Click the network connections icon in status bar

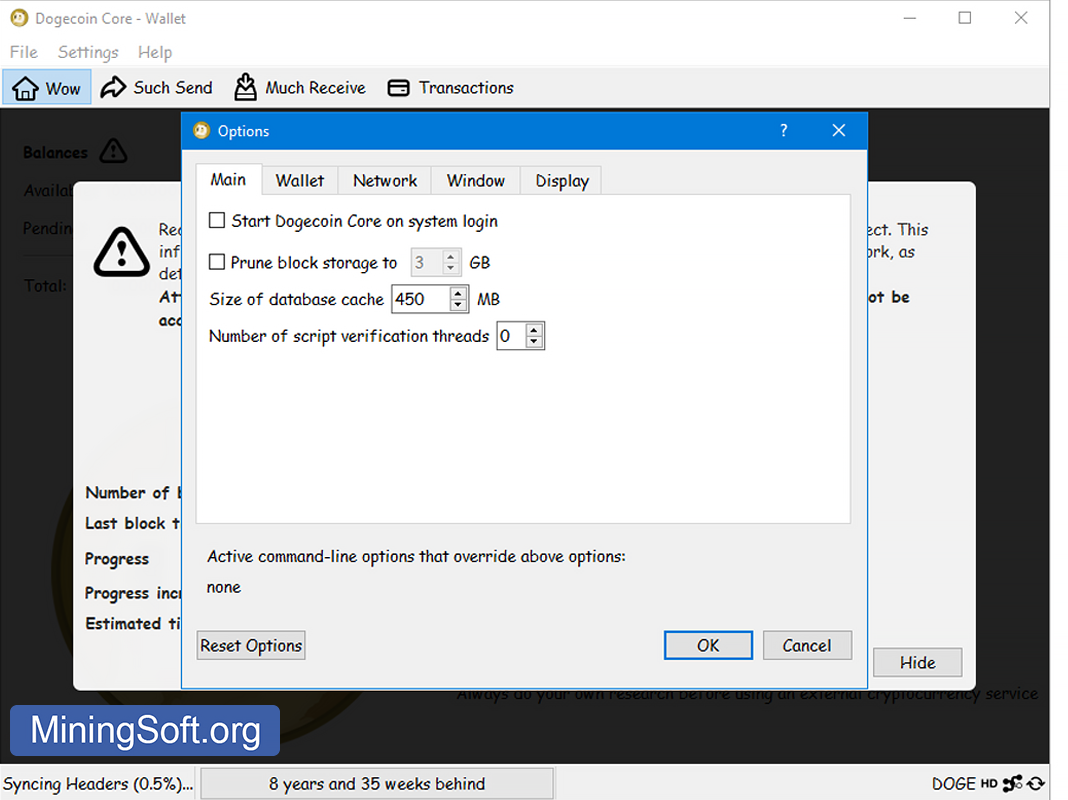tap(1012, 784)
